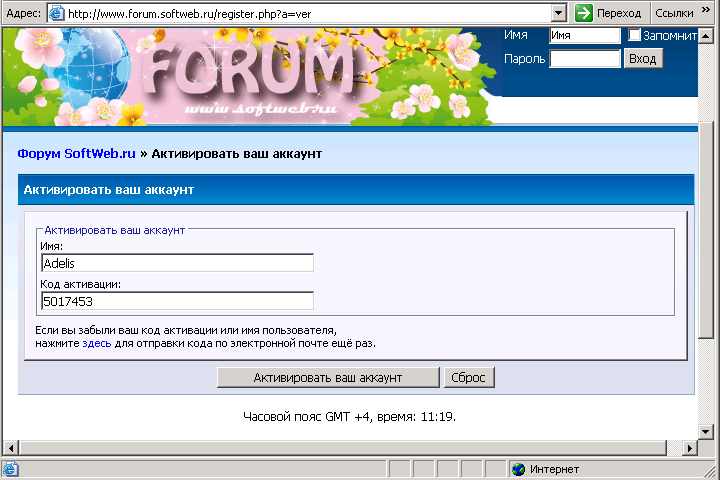The width and height of the screenshot is (720, 480).
Task: Click the Код активации field with 5017453
Action: 177,301
